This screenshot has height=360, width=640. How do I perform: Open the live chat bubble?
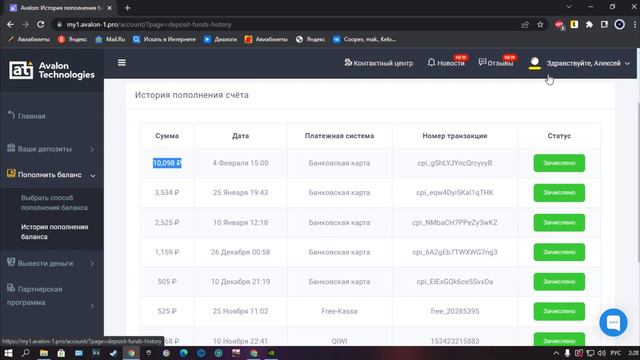(613, 322)
